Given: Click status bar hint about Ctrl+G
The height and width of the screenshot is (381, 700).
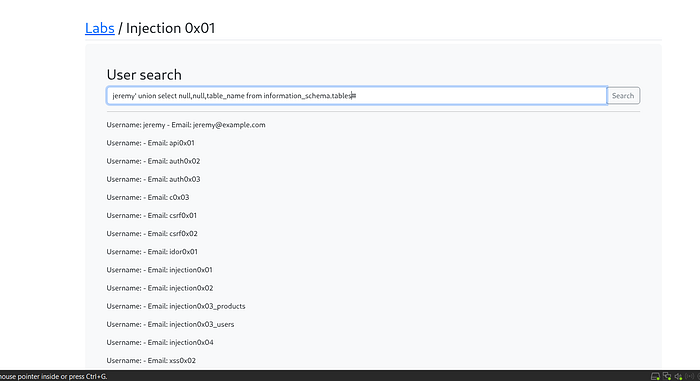Looking at the screenshot, I should tap(54, 376).
